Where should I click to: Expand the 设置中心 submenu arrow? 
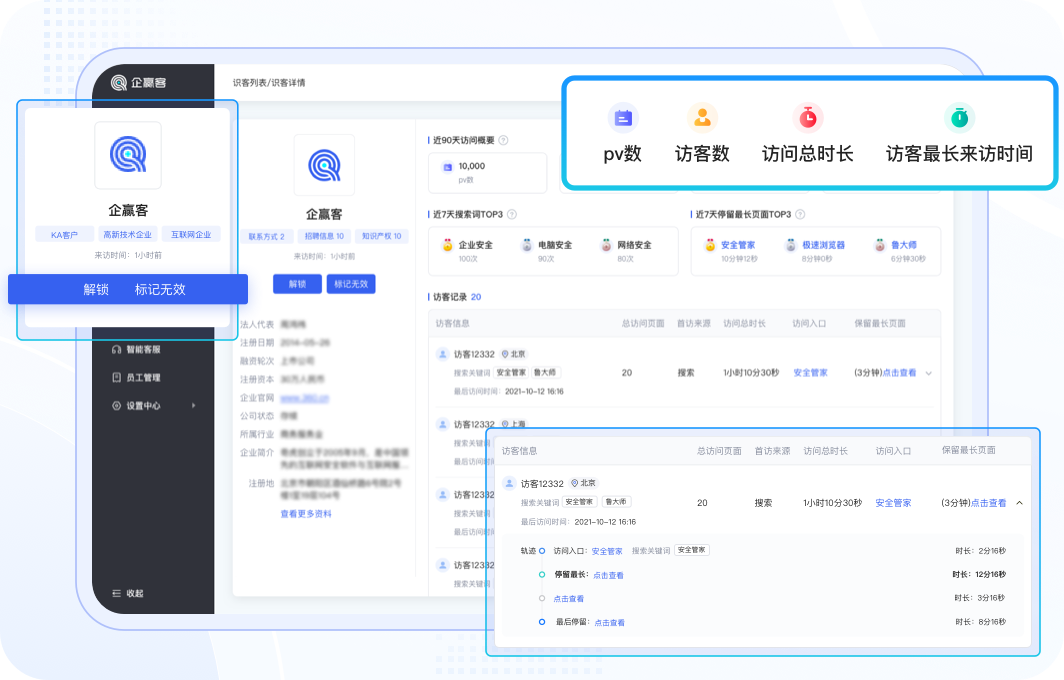(x=193, y=406)
